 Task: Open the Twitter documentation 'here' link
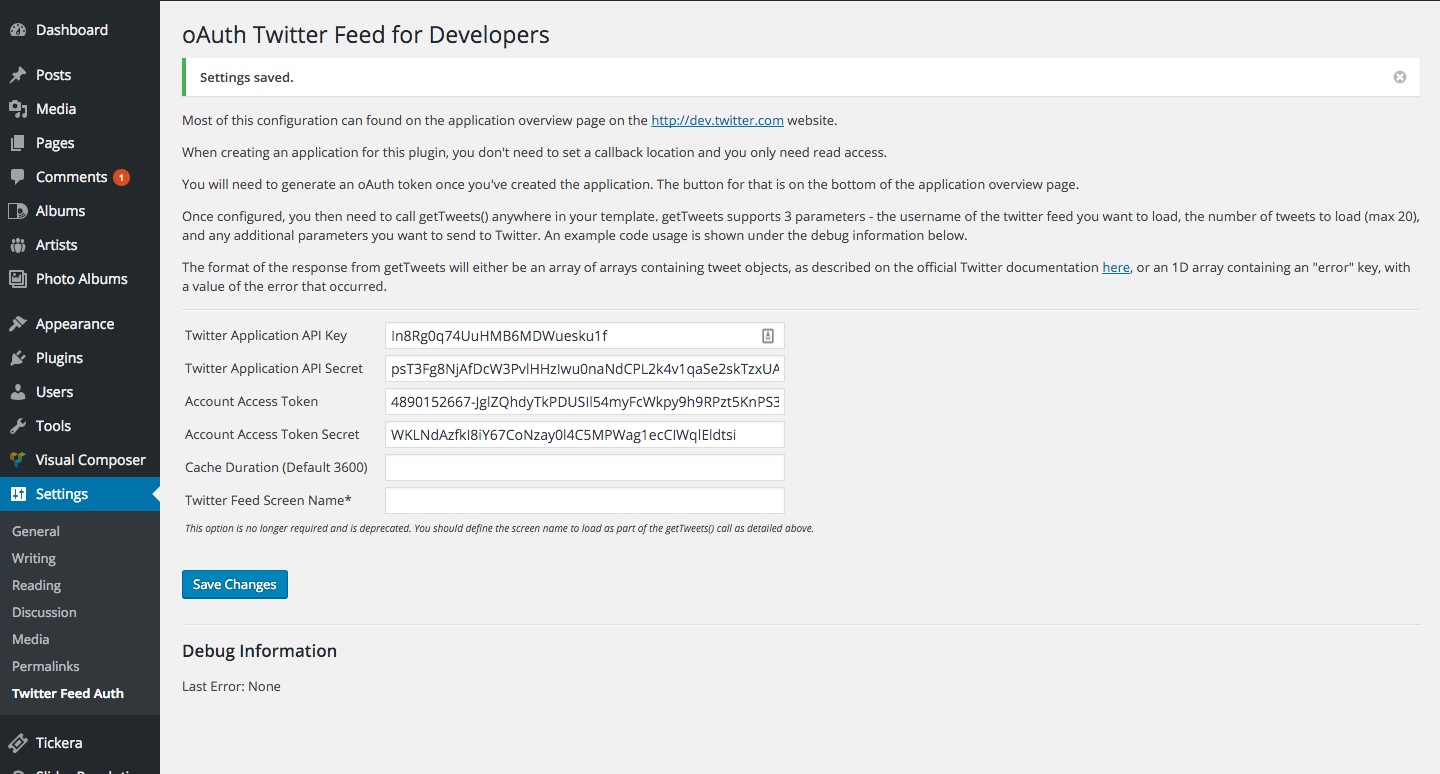1116,268
